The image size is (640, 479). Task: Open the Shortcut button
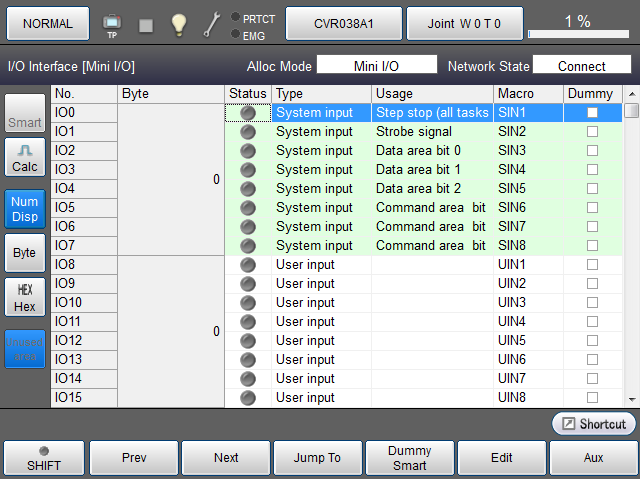click(x=594, y=424)
